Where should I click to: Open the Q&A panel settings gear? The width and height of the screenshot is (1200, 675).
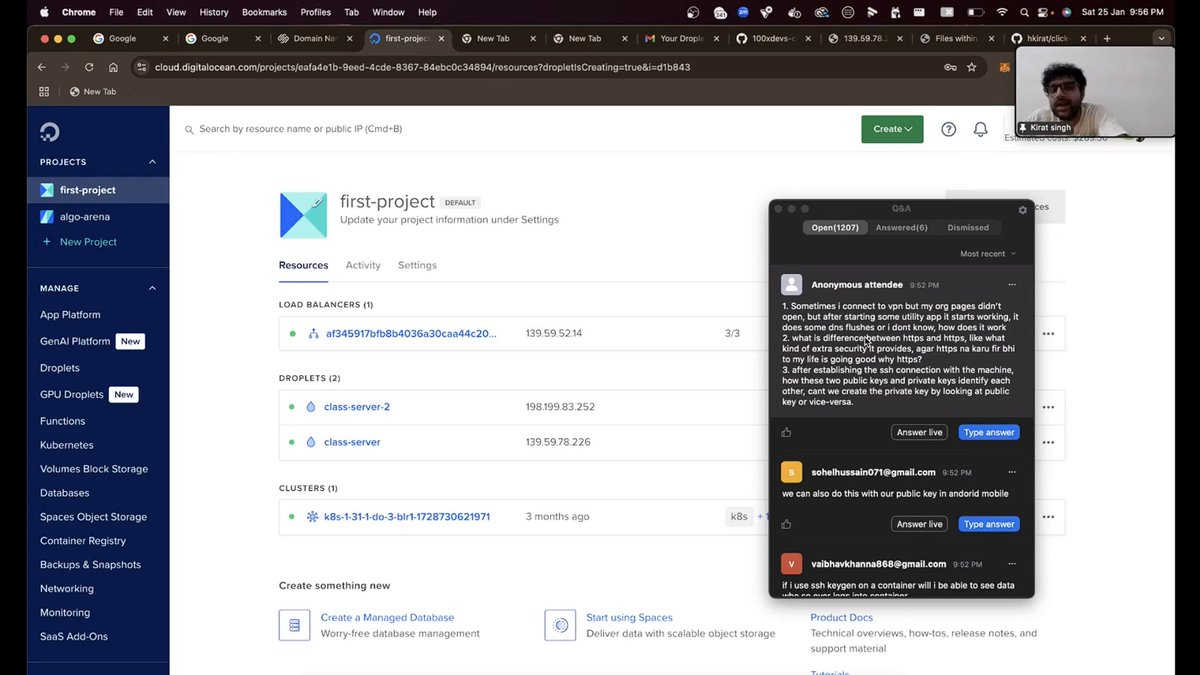tap(1022, 210)
